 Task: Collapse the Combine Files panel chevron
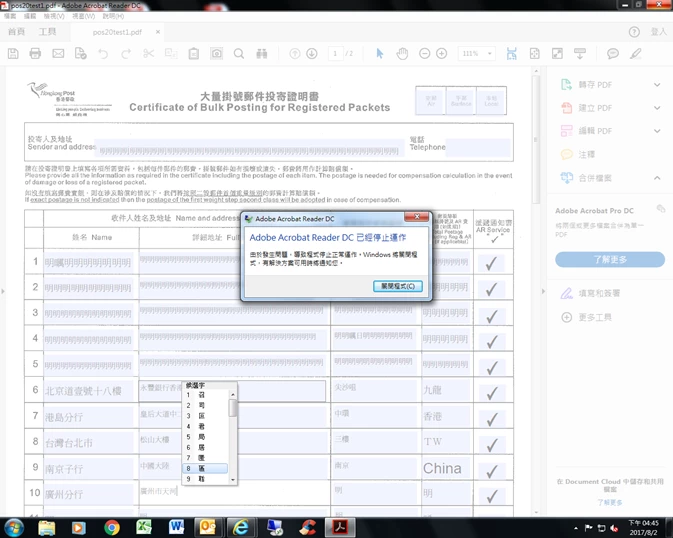[x=657, y=178]
